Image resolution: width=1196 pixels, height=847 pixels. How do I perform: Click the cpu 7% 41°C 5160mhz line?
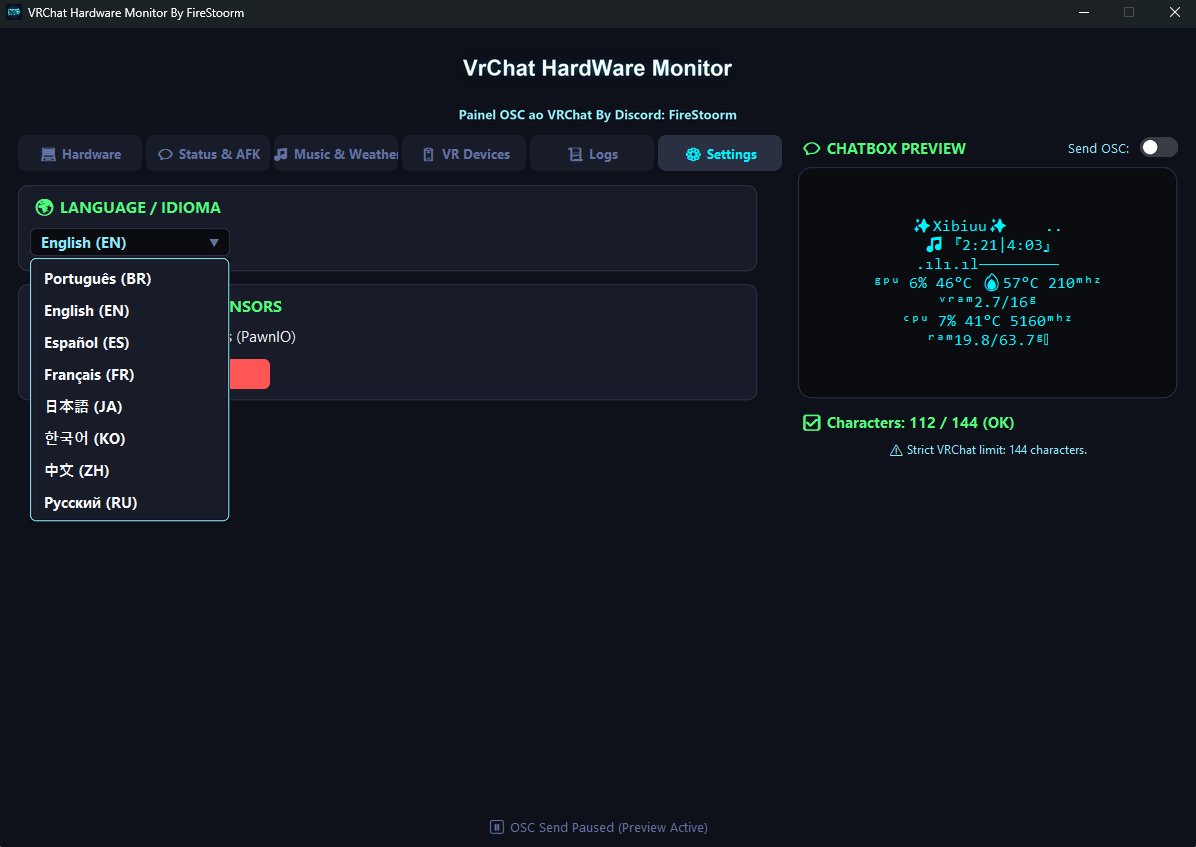pyautogui.click(x=987, y=320)
